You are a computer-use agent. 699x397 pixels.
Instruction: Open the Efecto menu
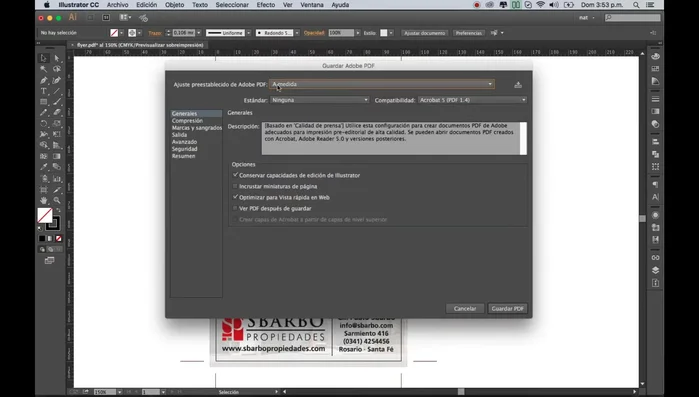point(266,5)
